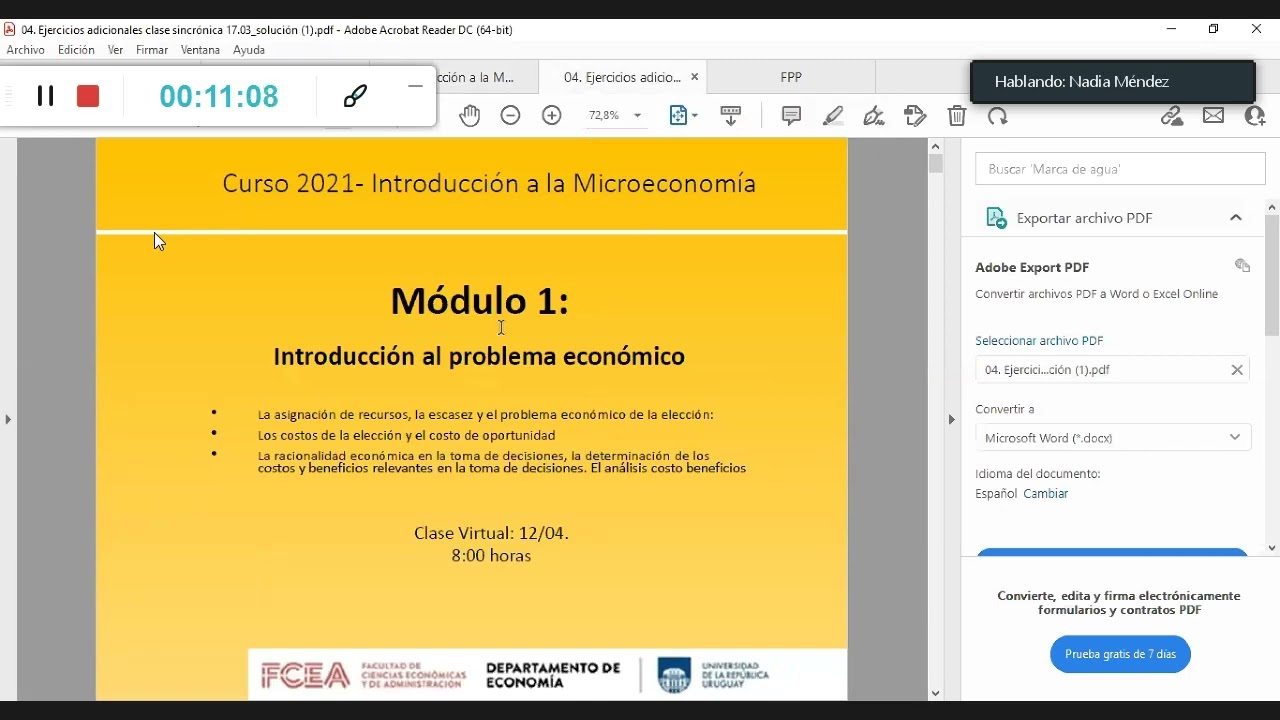Share a link to the file

coord(1172,116)
